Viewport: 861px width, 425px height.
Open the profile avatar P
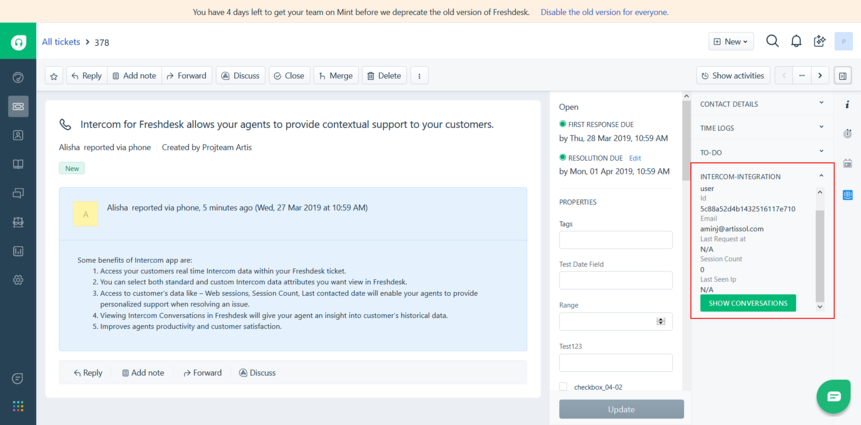coord(843,41)
